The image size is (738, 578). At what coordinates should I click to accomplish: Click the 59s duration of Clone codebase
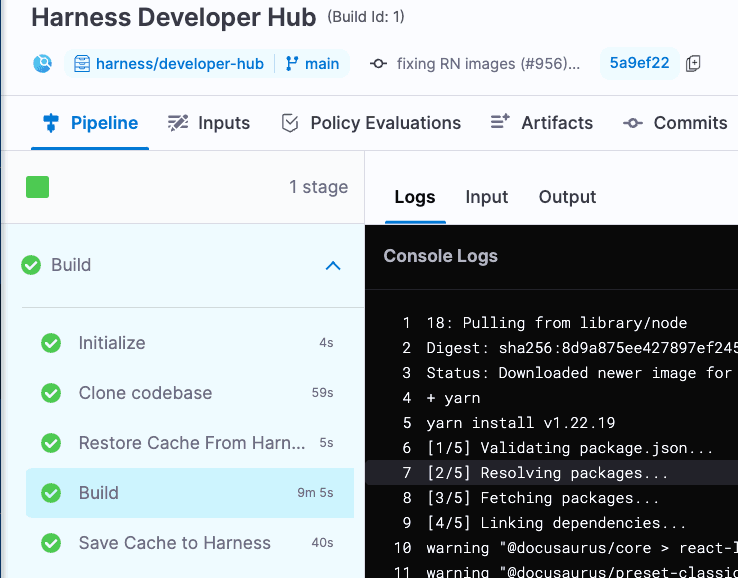click(322, 393)
